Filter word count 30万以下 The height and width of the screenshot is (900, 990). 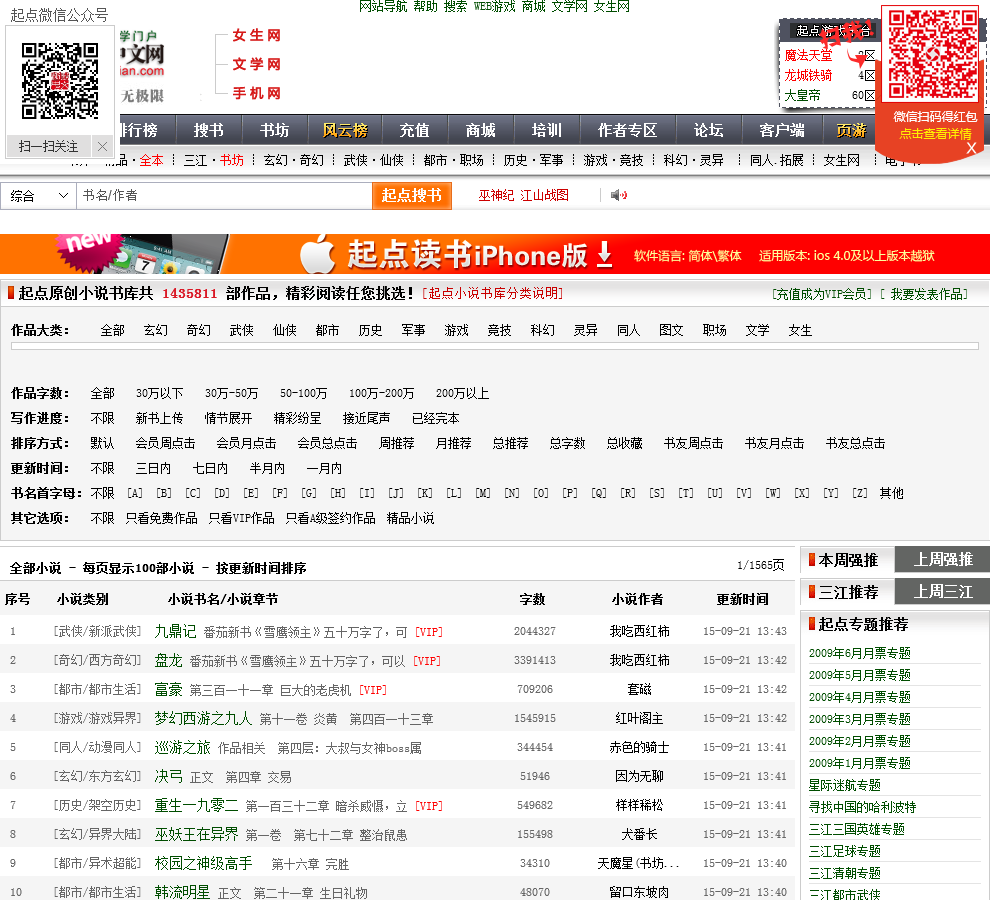point(159,393)
